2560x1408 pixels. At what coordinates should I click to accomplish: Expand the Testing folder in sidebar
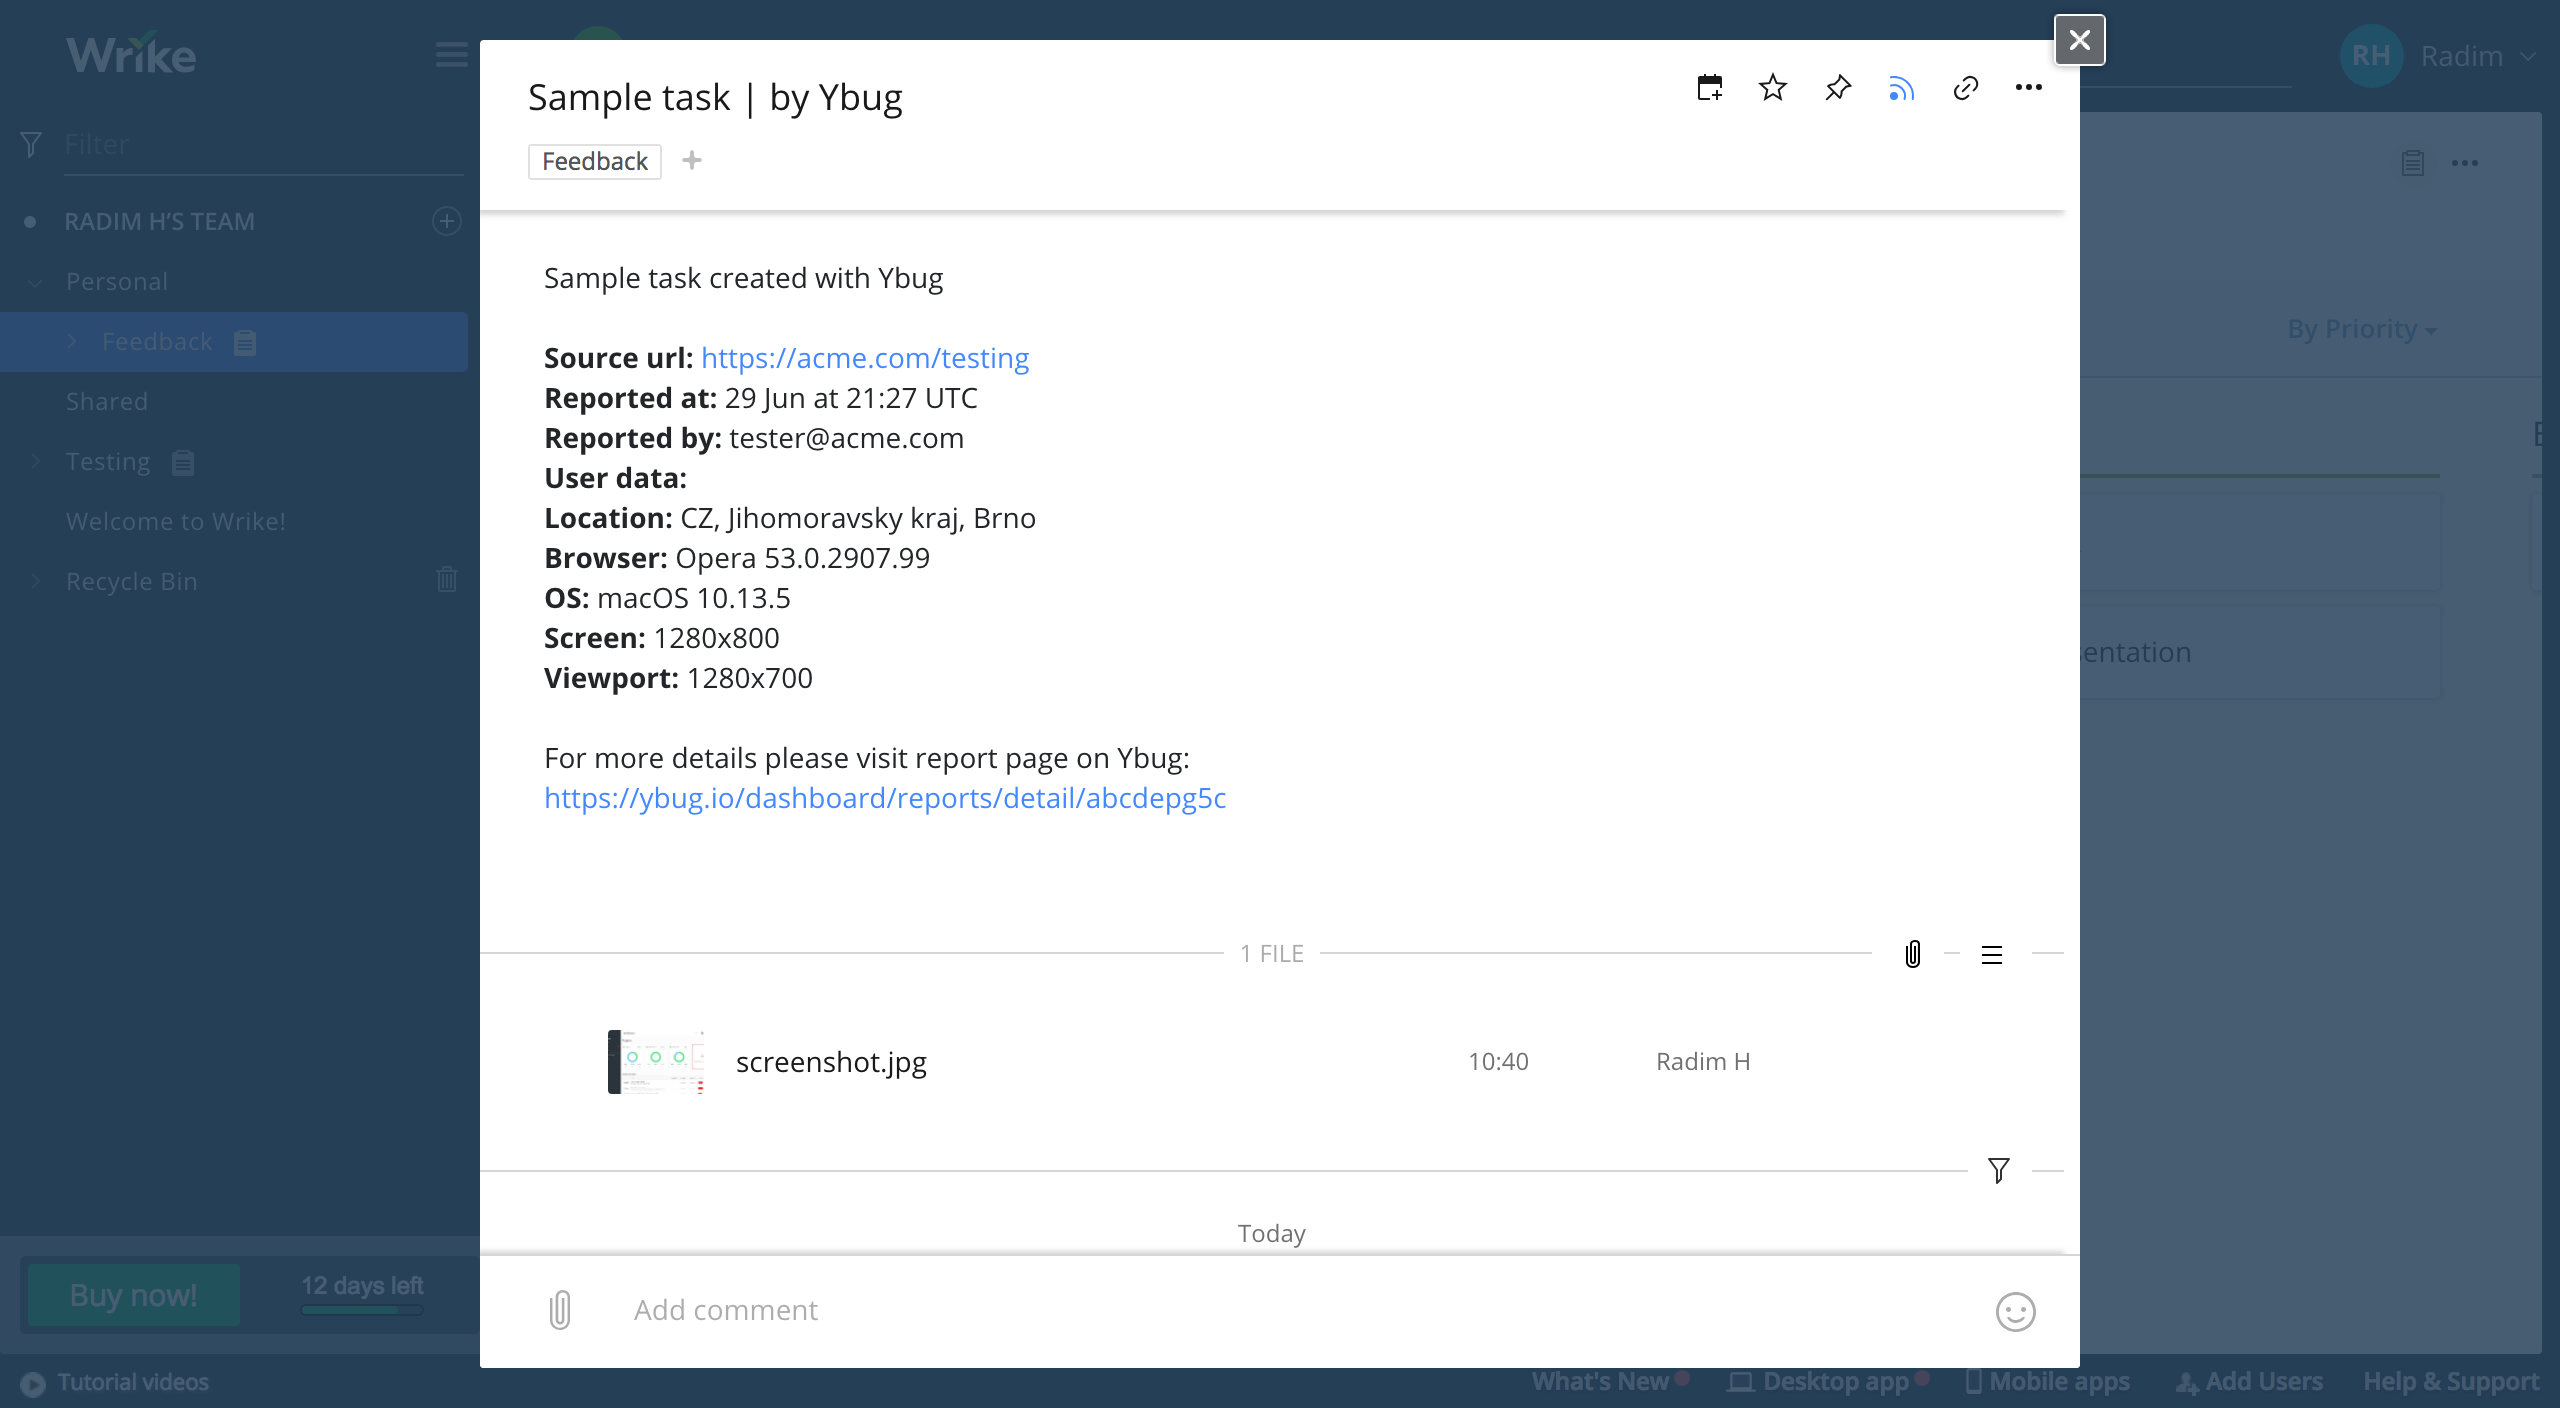click(36, 461)
